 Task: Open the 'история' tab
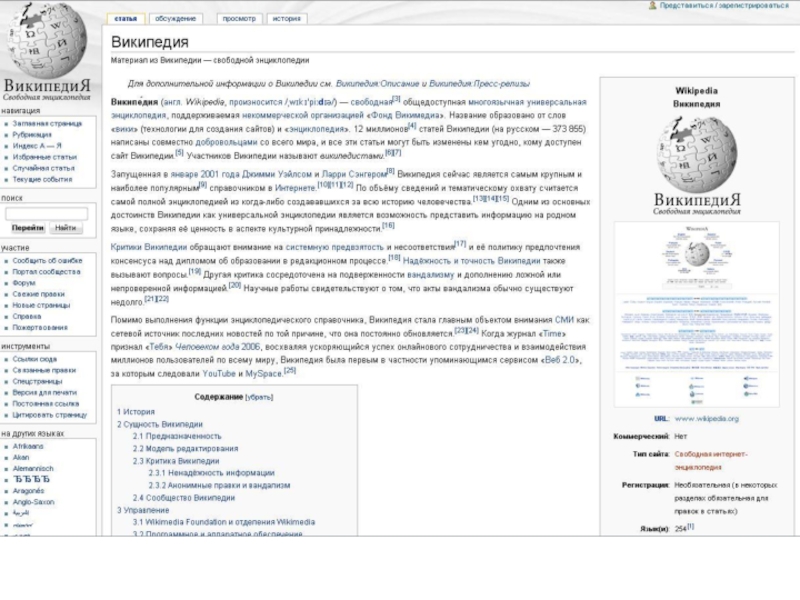pyautogui.click(x=286, y=18)
